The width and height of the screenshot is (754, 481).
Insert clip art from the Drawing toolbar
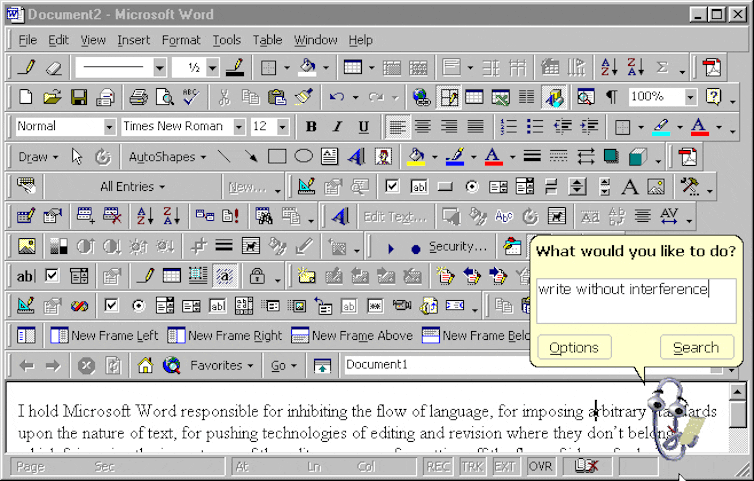point(383,157)
